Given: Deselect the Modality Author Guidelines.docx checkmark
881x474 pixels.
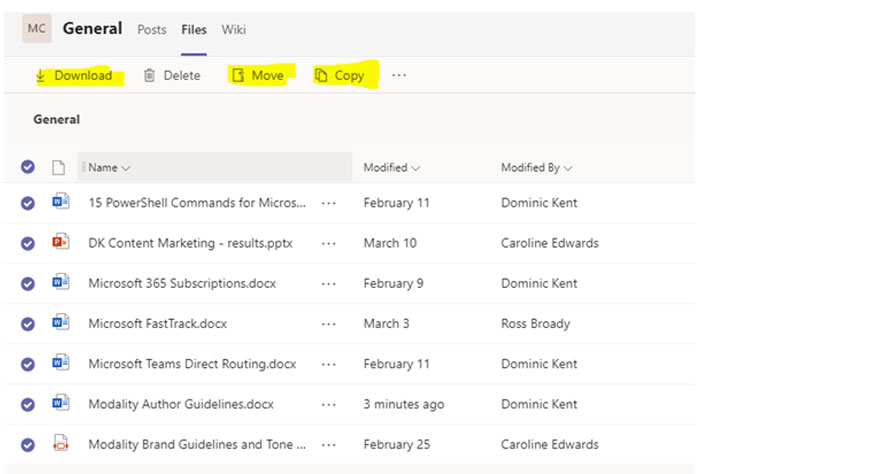Looking at the screenshot, I should pos(28,405).
